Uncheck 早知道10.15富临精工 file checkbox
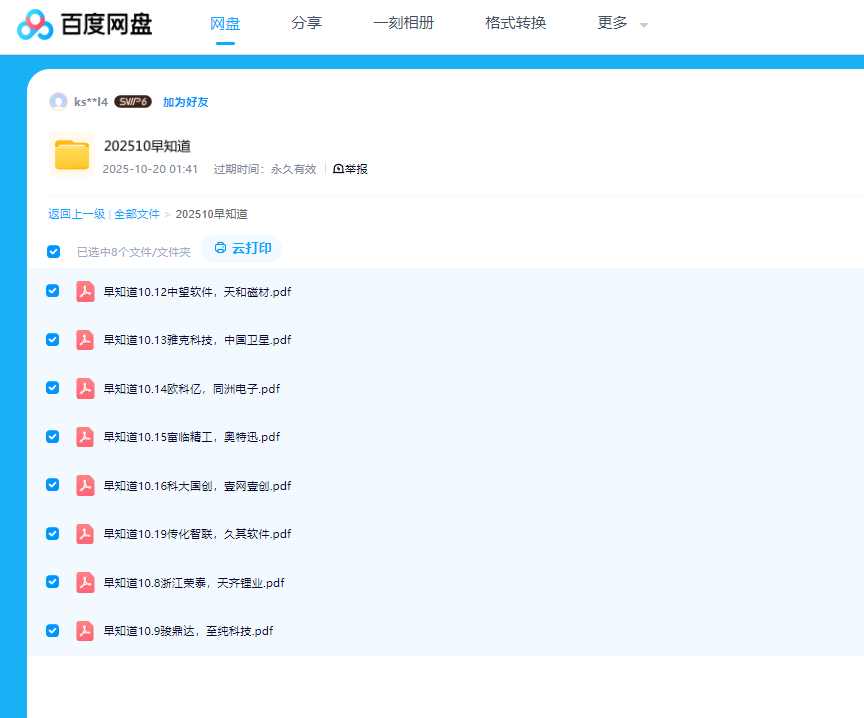Image resolution: width=864 pixels, height=718 pixels. click(53, 436)
